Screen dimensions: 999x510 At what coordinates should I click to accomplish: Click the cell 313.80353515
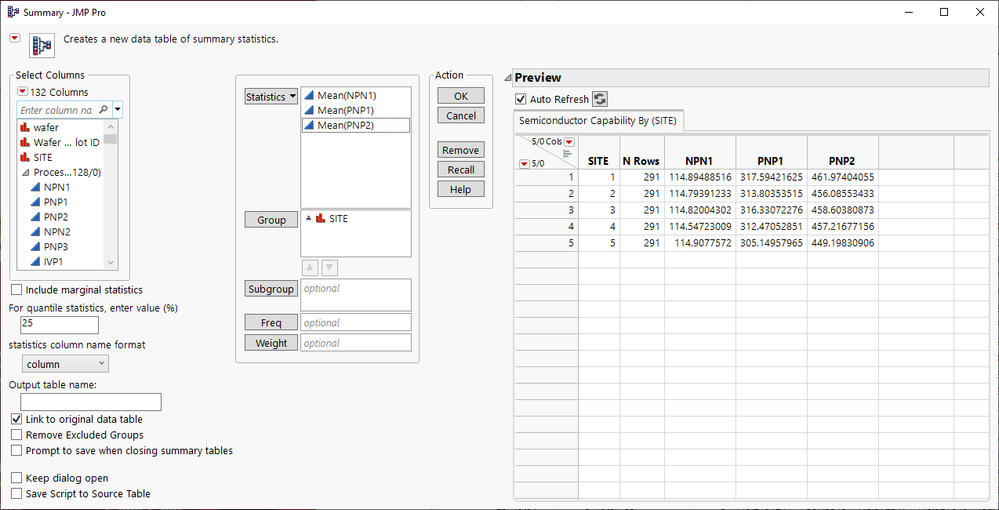tap(771, 194)
